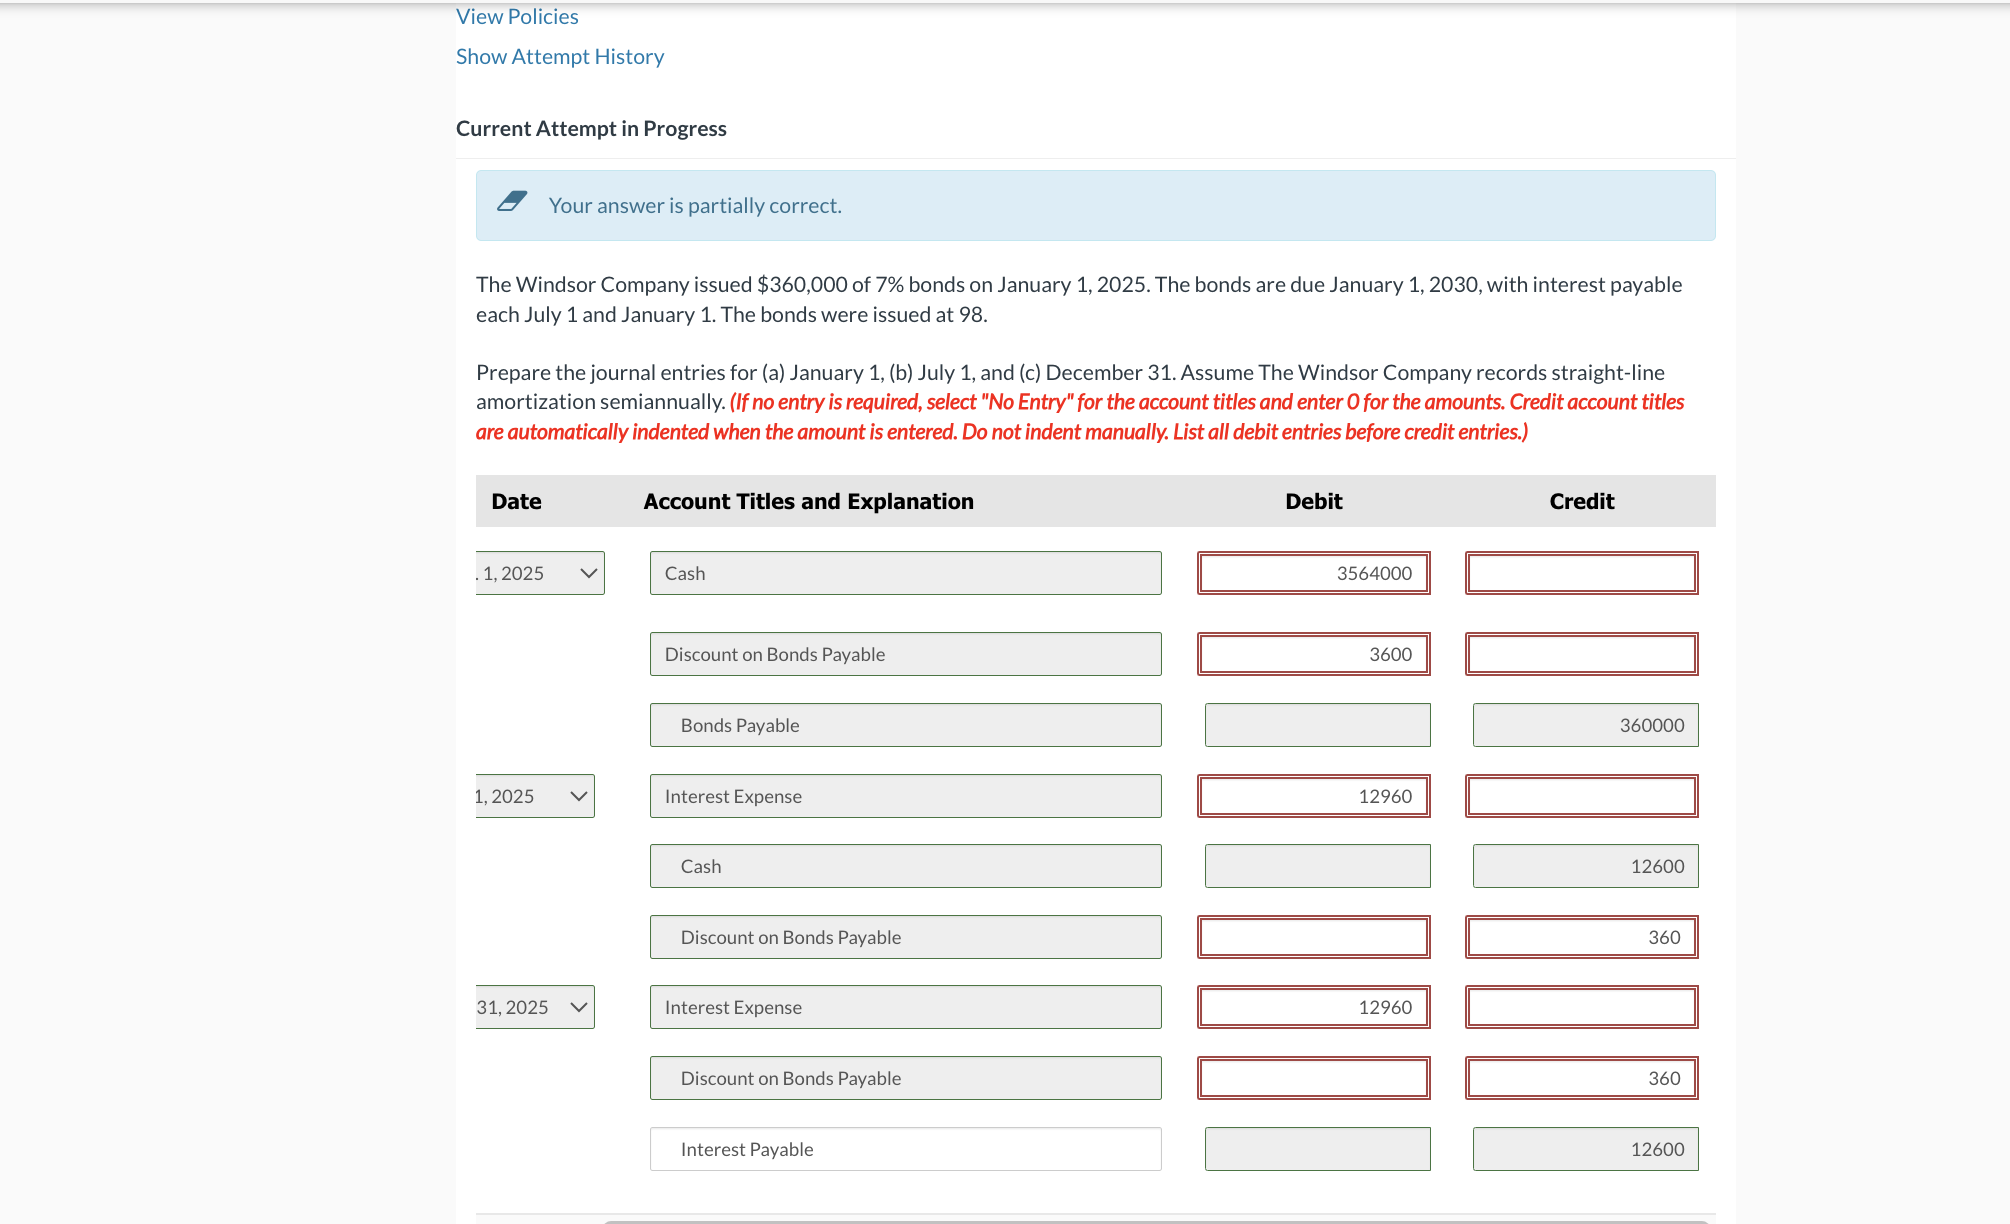2010x1224 pixels.
Task: Click December Discount on Bonds Payable credit 360
Action: pos(1581,1078)
